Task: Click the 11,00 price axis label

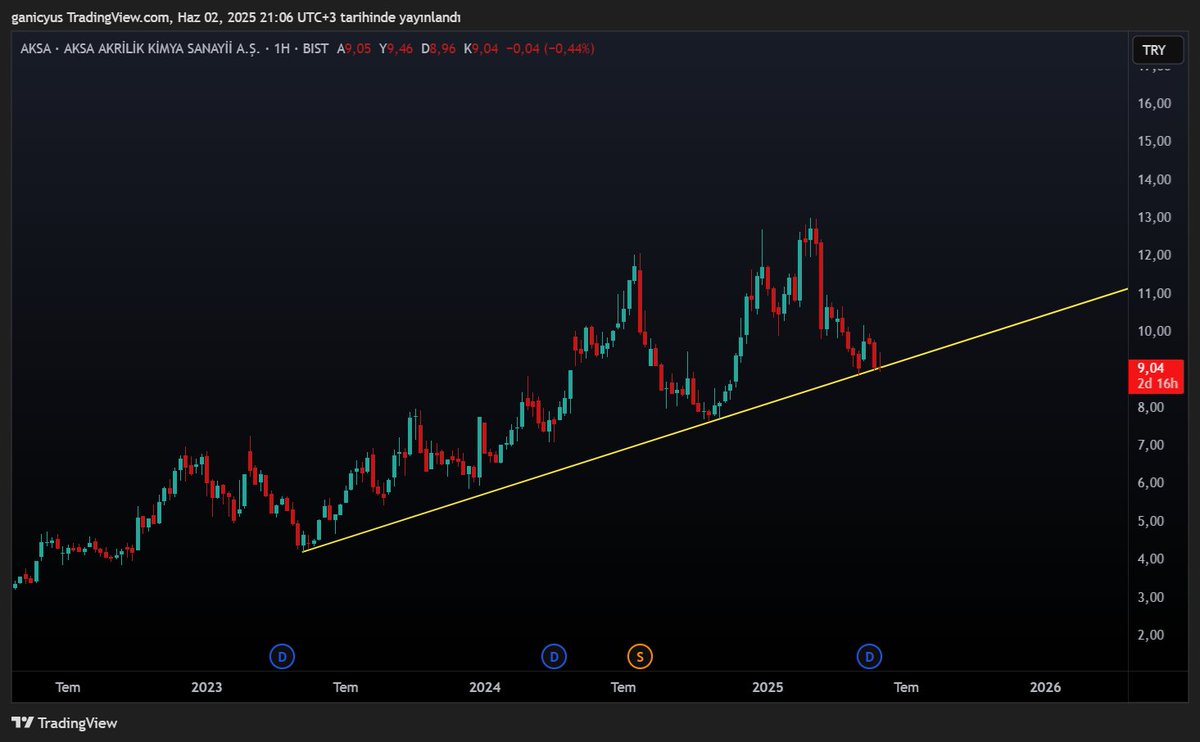Action: click(x=1154, y=293)
